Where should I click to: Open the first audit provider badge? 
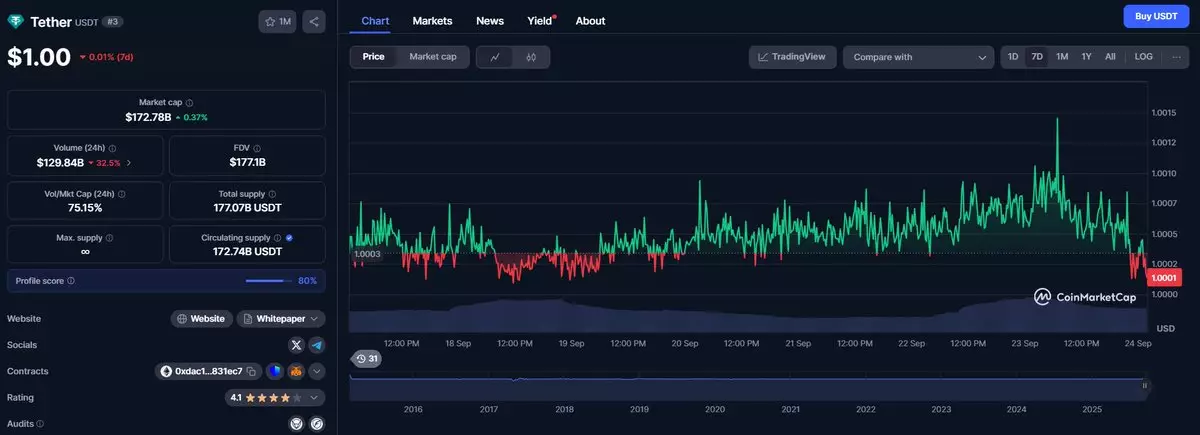pyautogui.click(x=296, y=424)
